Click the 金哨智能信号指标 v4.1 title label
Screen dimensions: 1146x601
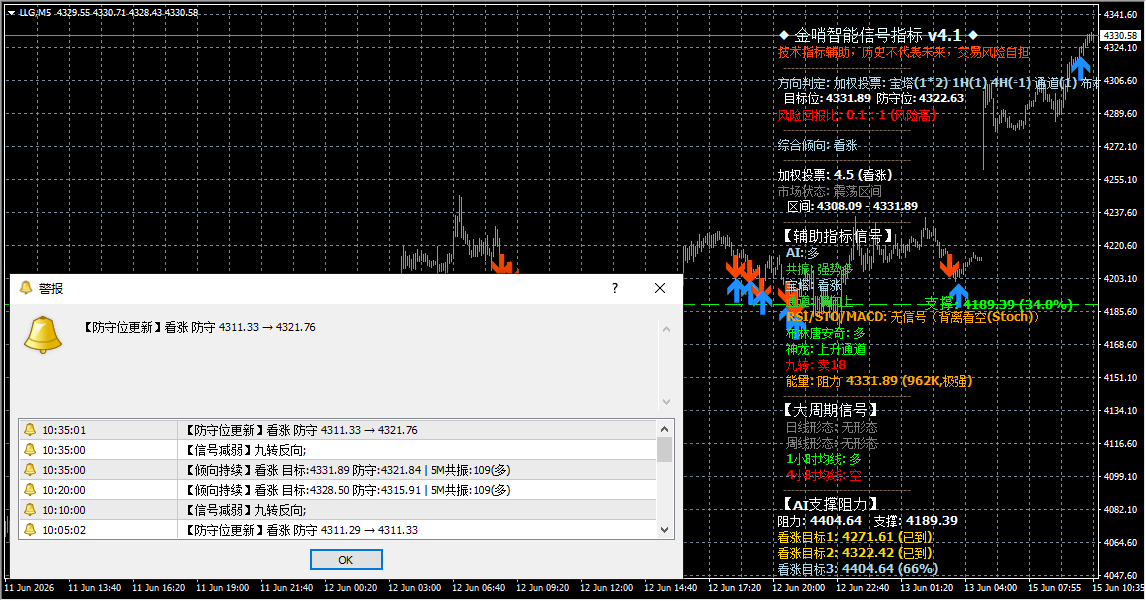pyautogui.click(x=878, y=35)
